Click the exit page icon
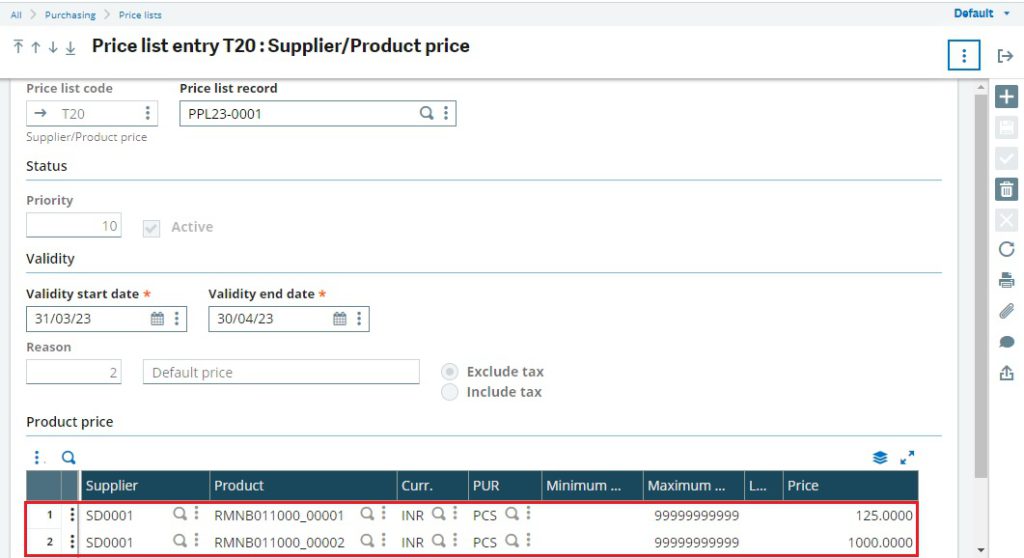The image size is (1024, 558). click(1005, 56)
